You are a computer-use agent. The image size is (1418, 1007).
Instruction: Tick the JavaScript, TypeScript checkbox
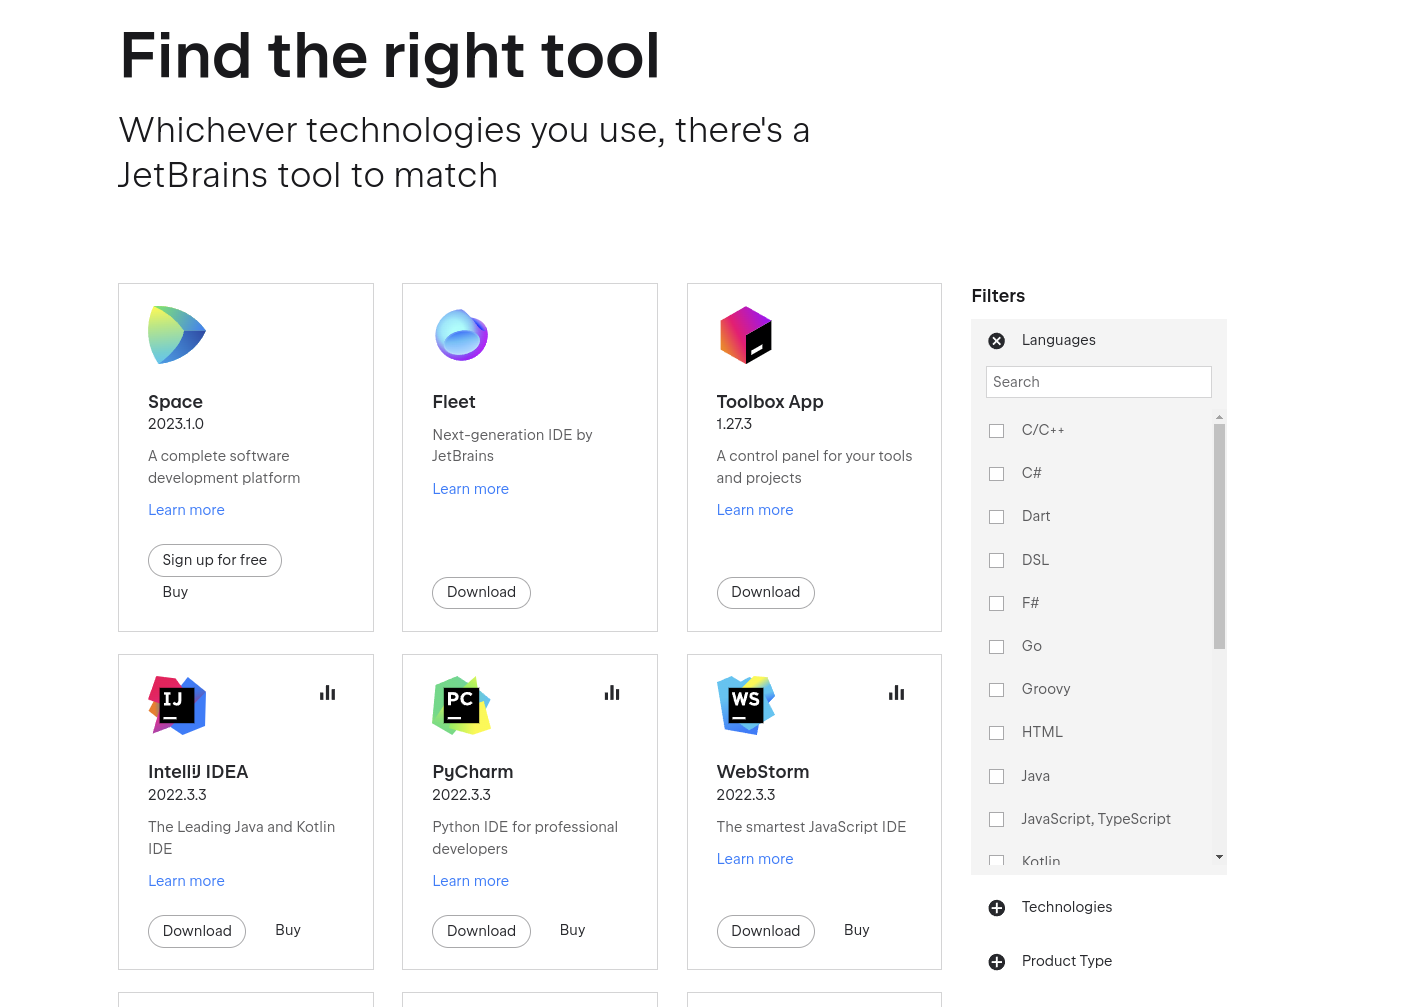(996, 820)
